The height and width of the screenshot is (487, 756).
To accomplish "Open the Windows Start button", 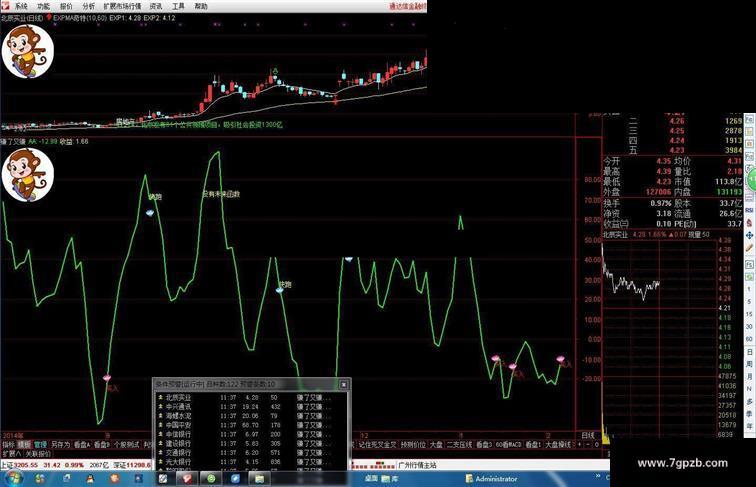I will (x=14, y=478).
